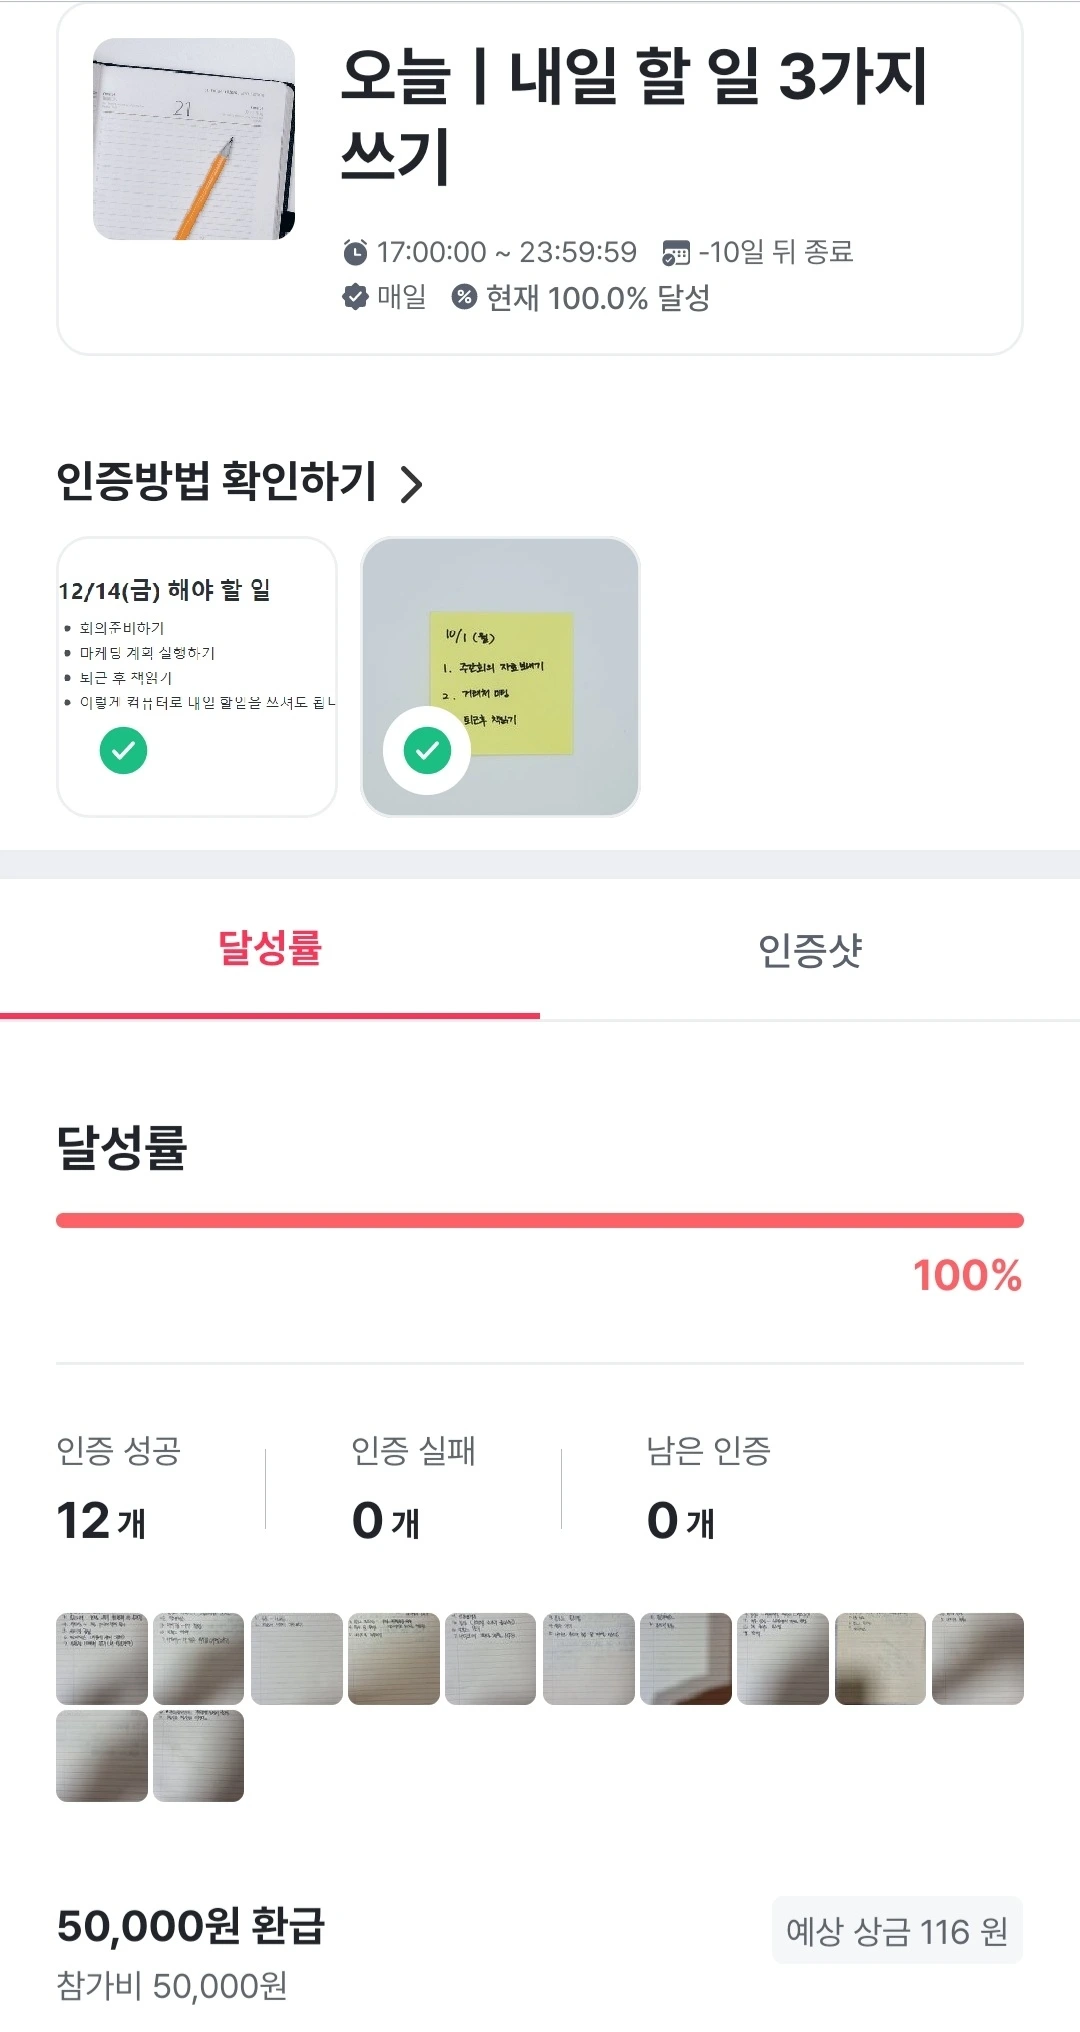The height and width of the screenshot is (2032, 1080).
Task: Open the first certification photo thumbnail
Action: pos(102,1658)
